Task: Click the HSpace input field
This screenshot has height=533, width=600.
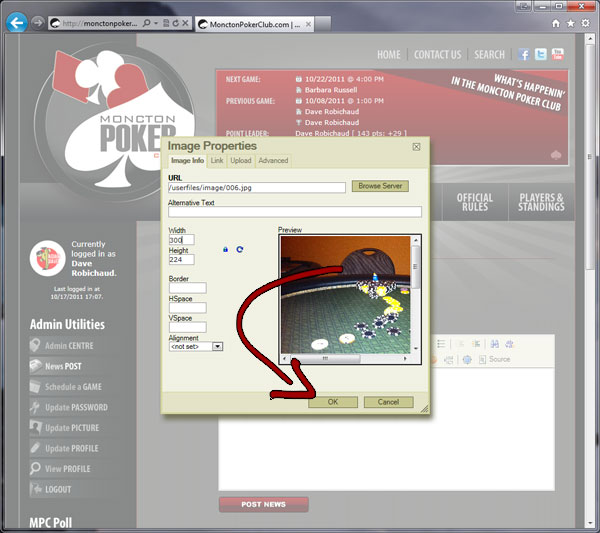Action: [188, 308]
